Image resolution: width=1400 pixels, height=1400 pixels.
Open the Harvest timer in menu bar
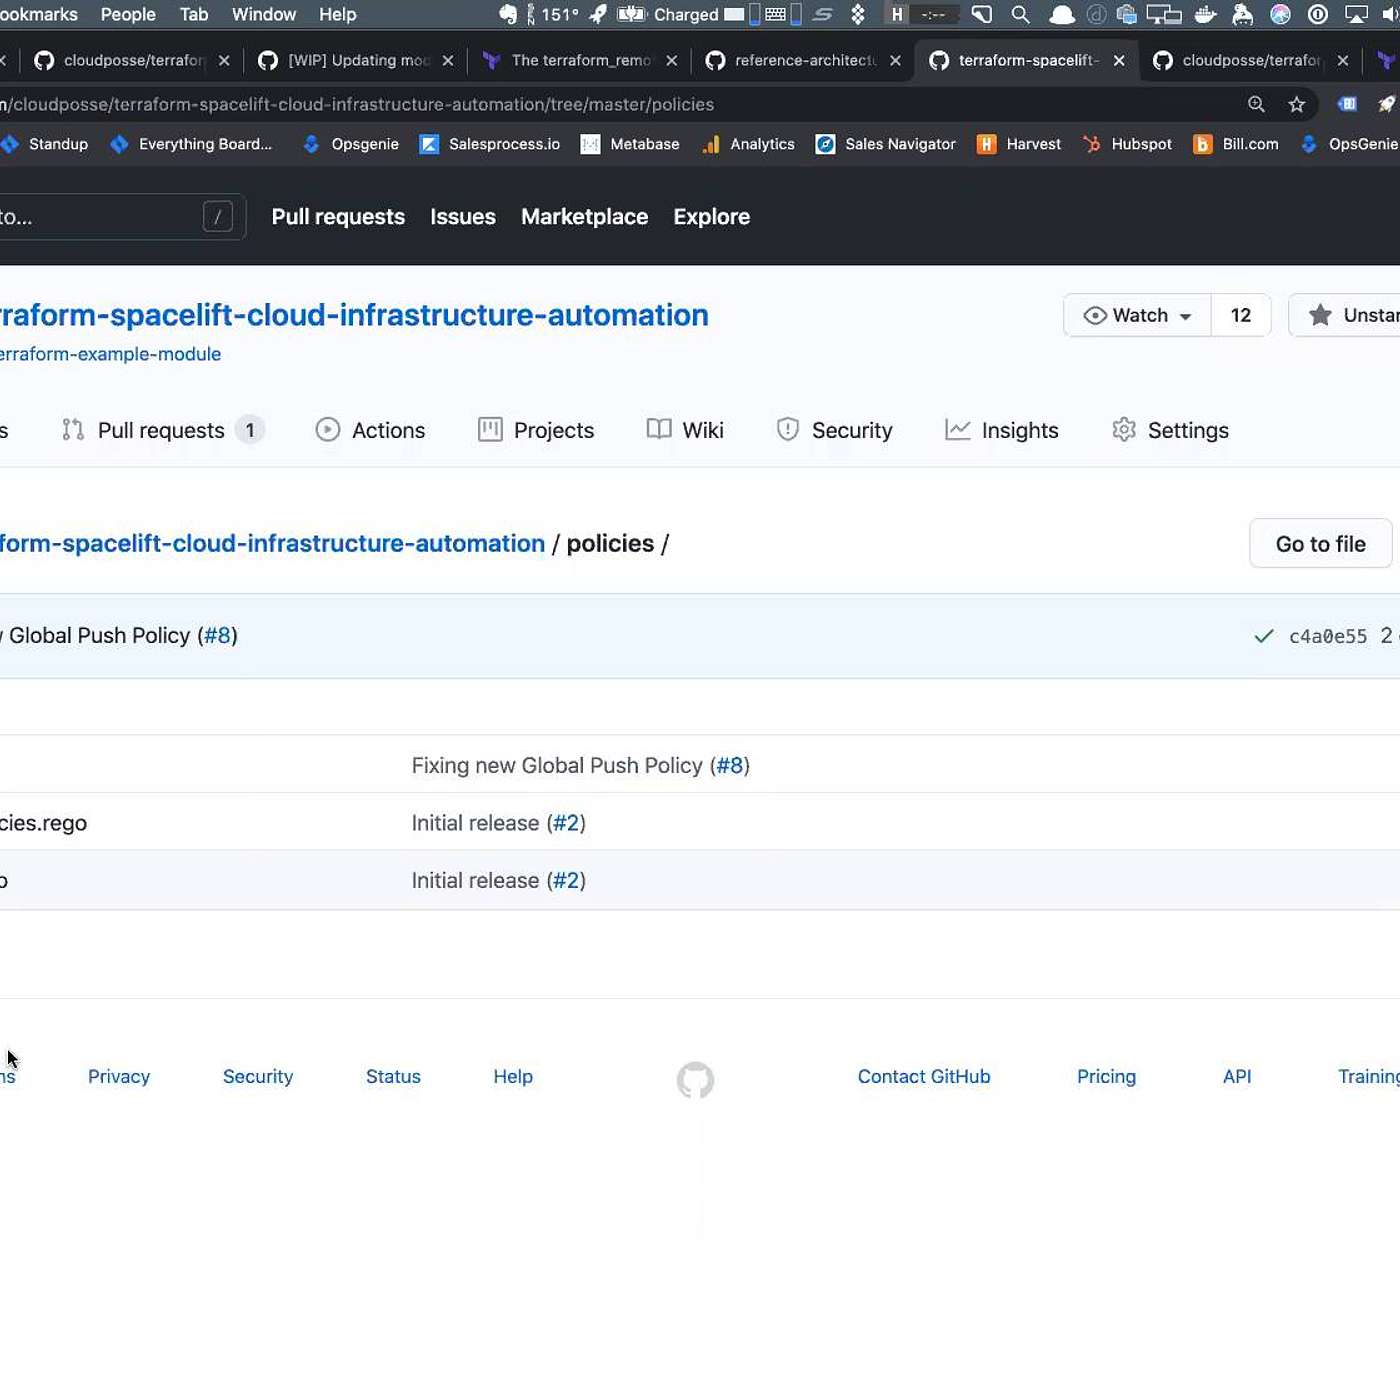[921, 14]
